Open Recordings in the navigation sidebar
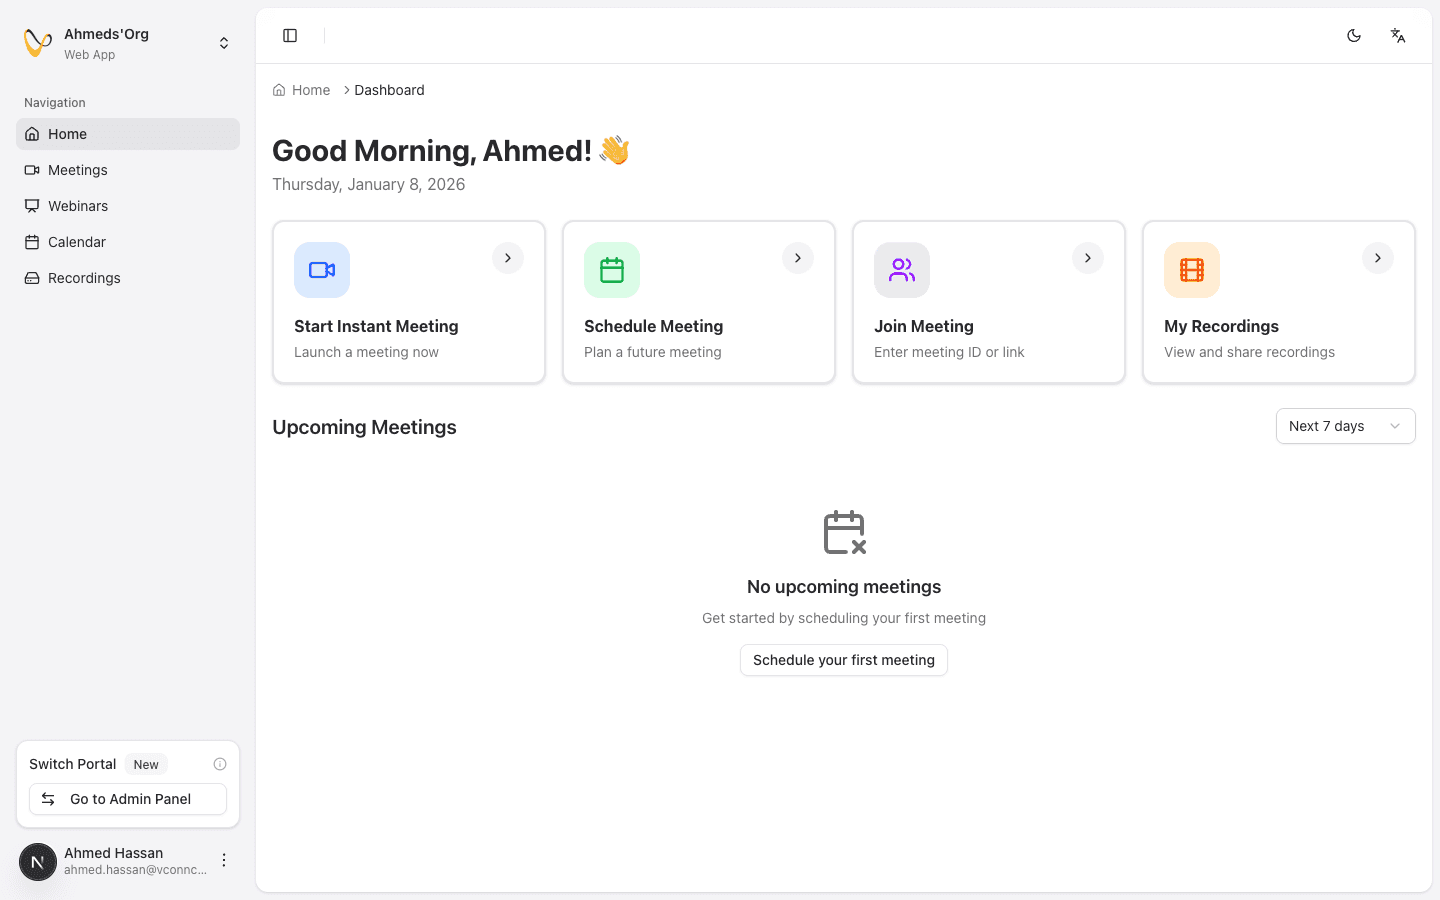The image size is (1440, 900). (128, 278)
